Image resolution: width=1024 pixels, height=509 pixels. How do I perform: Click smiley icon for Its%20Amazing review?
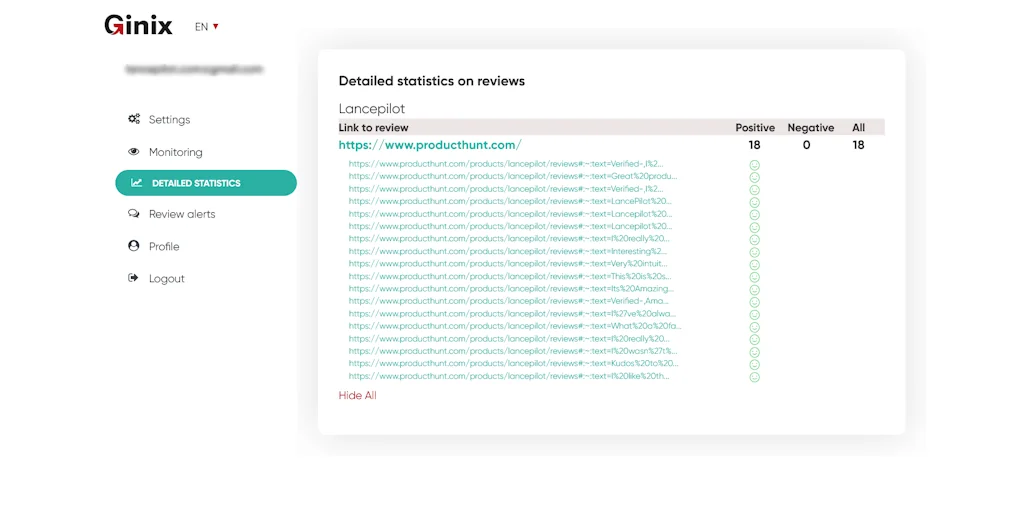click(x=754, y=289)
